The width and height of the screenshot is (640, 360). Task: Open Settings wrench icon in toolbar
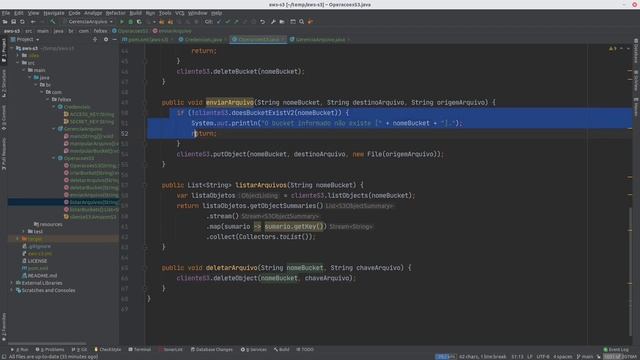pos(273,22)
